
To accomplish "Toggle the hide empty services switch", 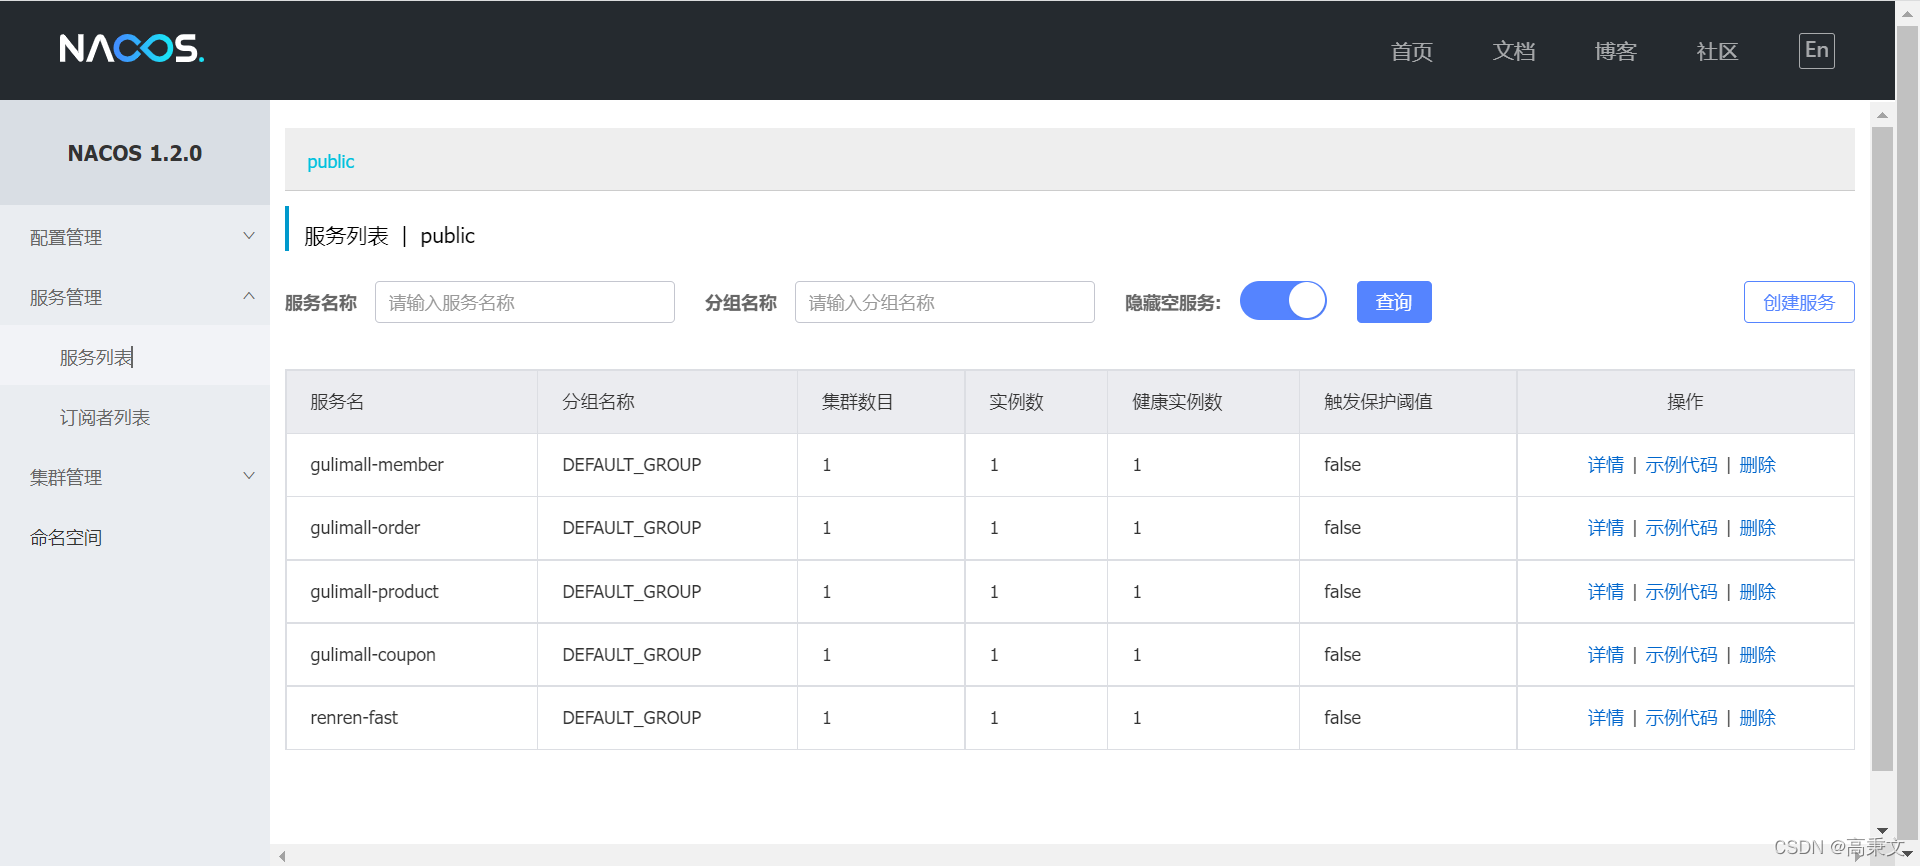I will [1283, 300].
